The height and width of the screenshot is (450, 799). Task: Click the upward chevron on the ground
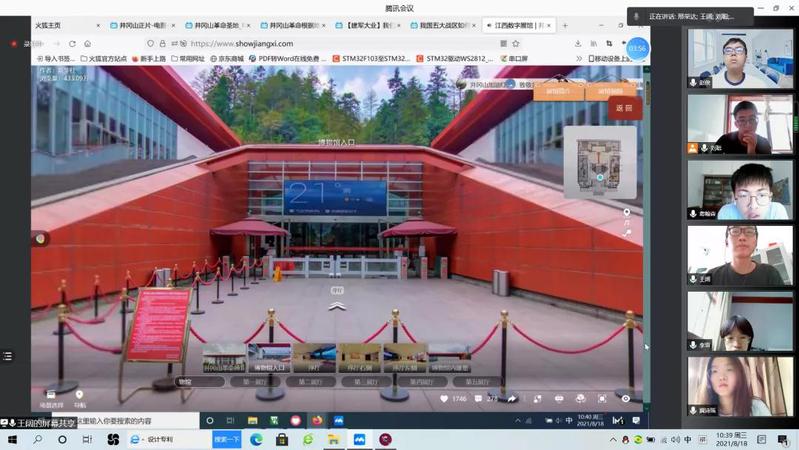337,305
